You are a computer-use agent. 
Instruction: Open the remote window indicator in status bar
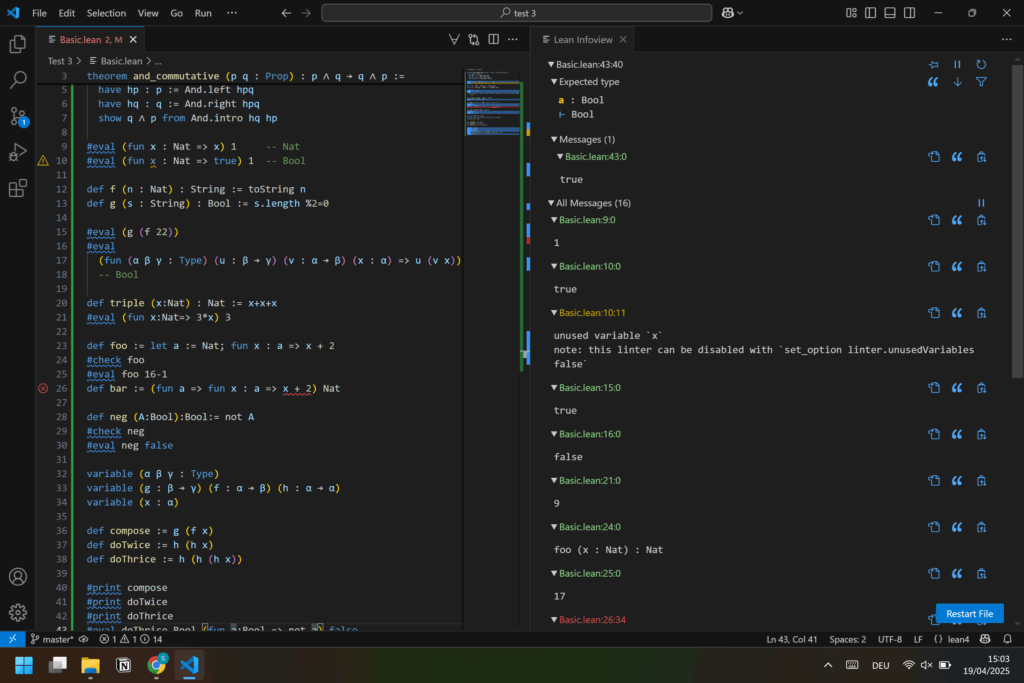pyautogui.click(x=12, y=639)
